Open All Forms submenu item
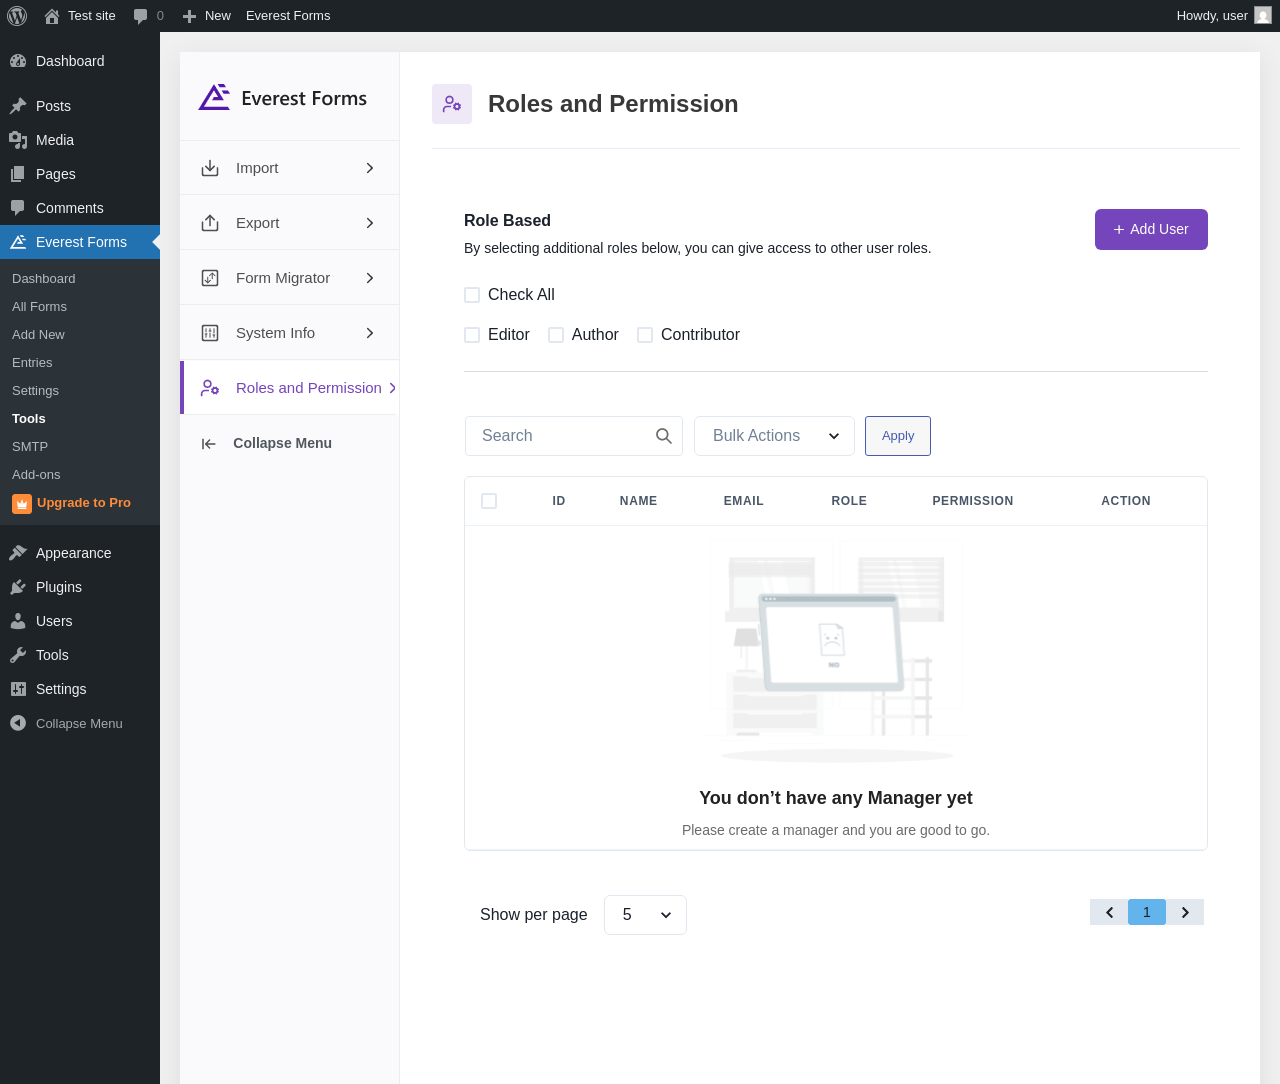The width and height of the screenshot is (1280, 1084). [x=39, y=307]
